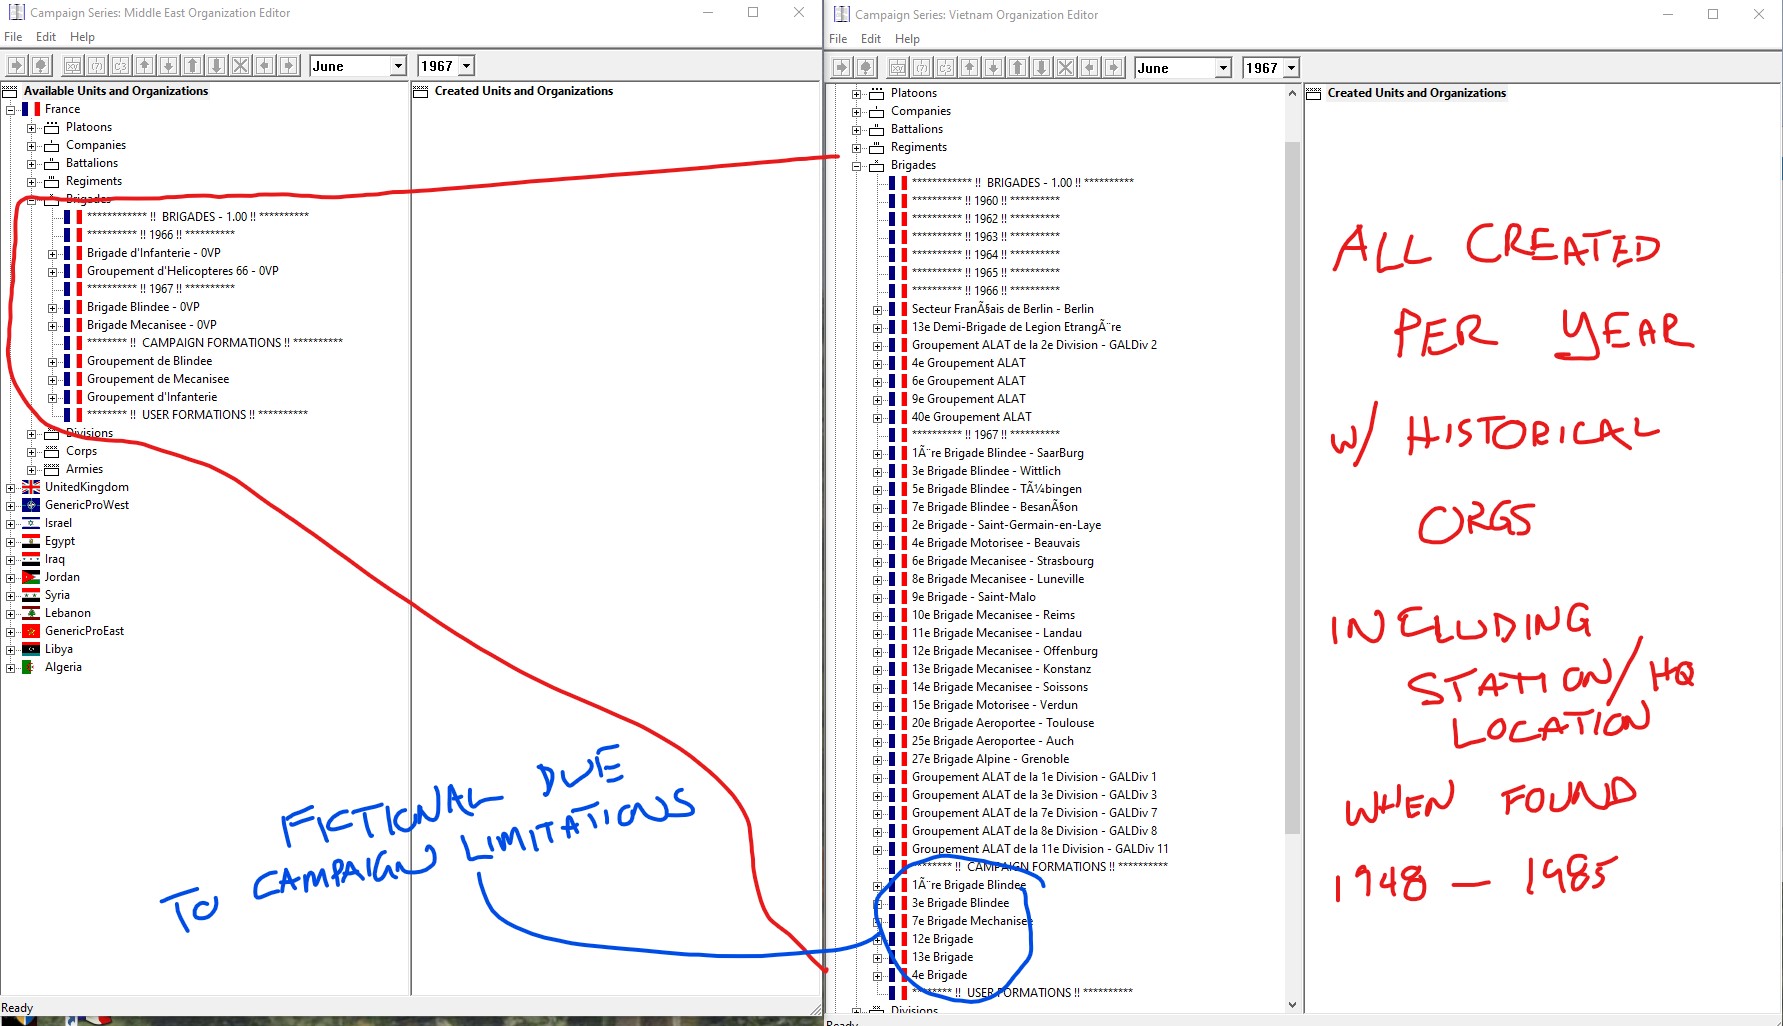Click left-arrow icon in Vietnam toolbar
1783x1026 pixels.
pyautogui.click(x=1089, y=68)
